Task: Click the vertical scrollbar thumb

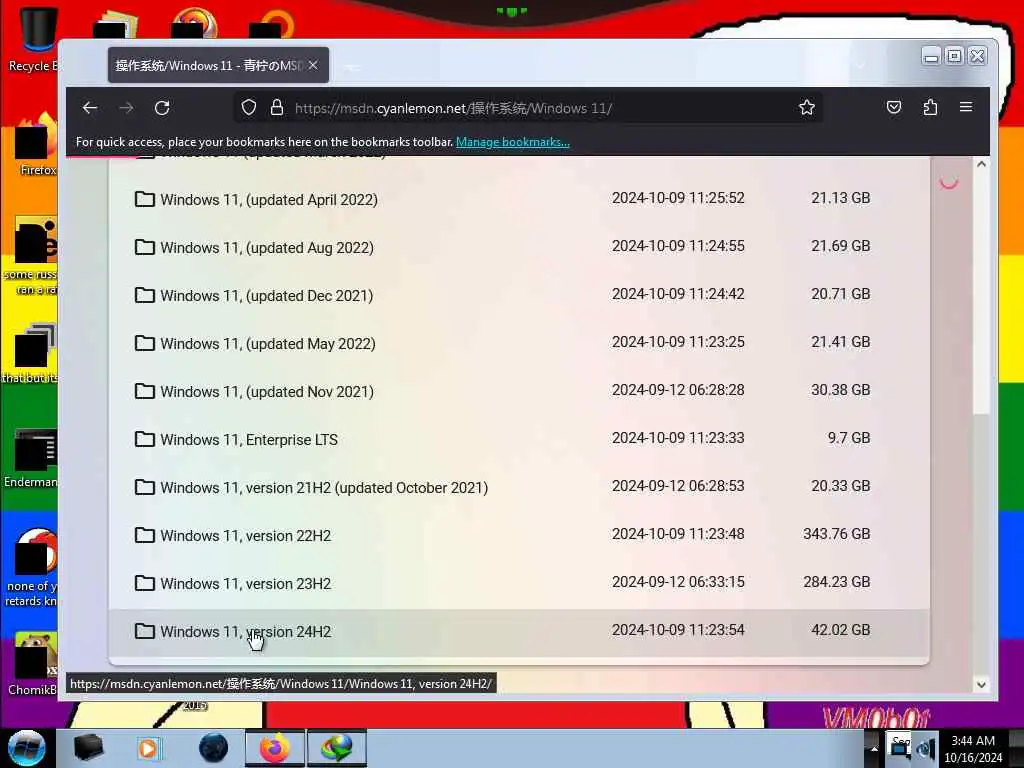Action: point(981,293)
